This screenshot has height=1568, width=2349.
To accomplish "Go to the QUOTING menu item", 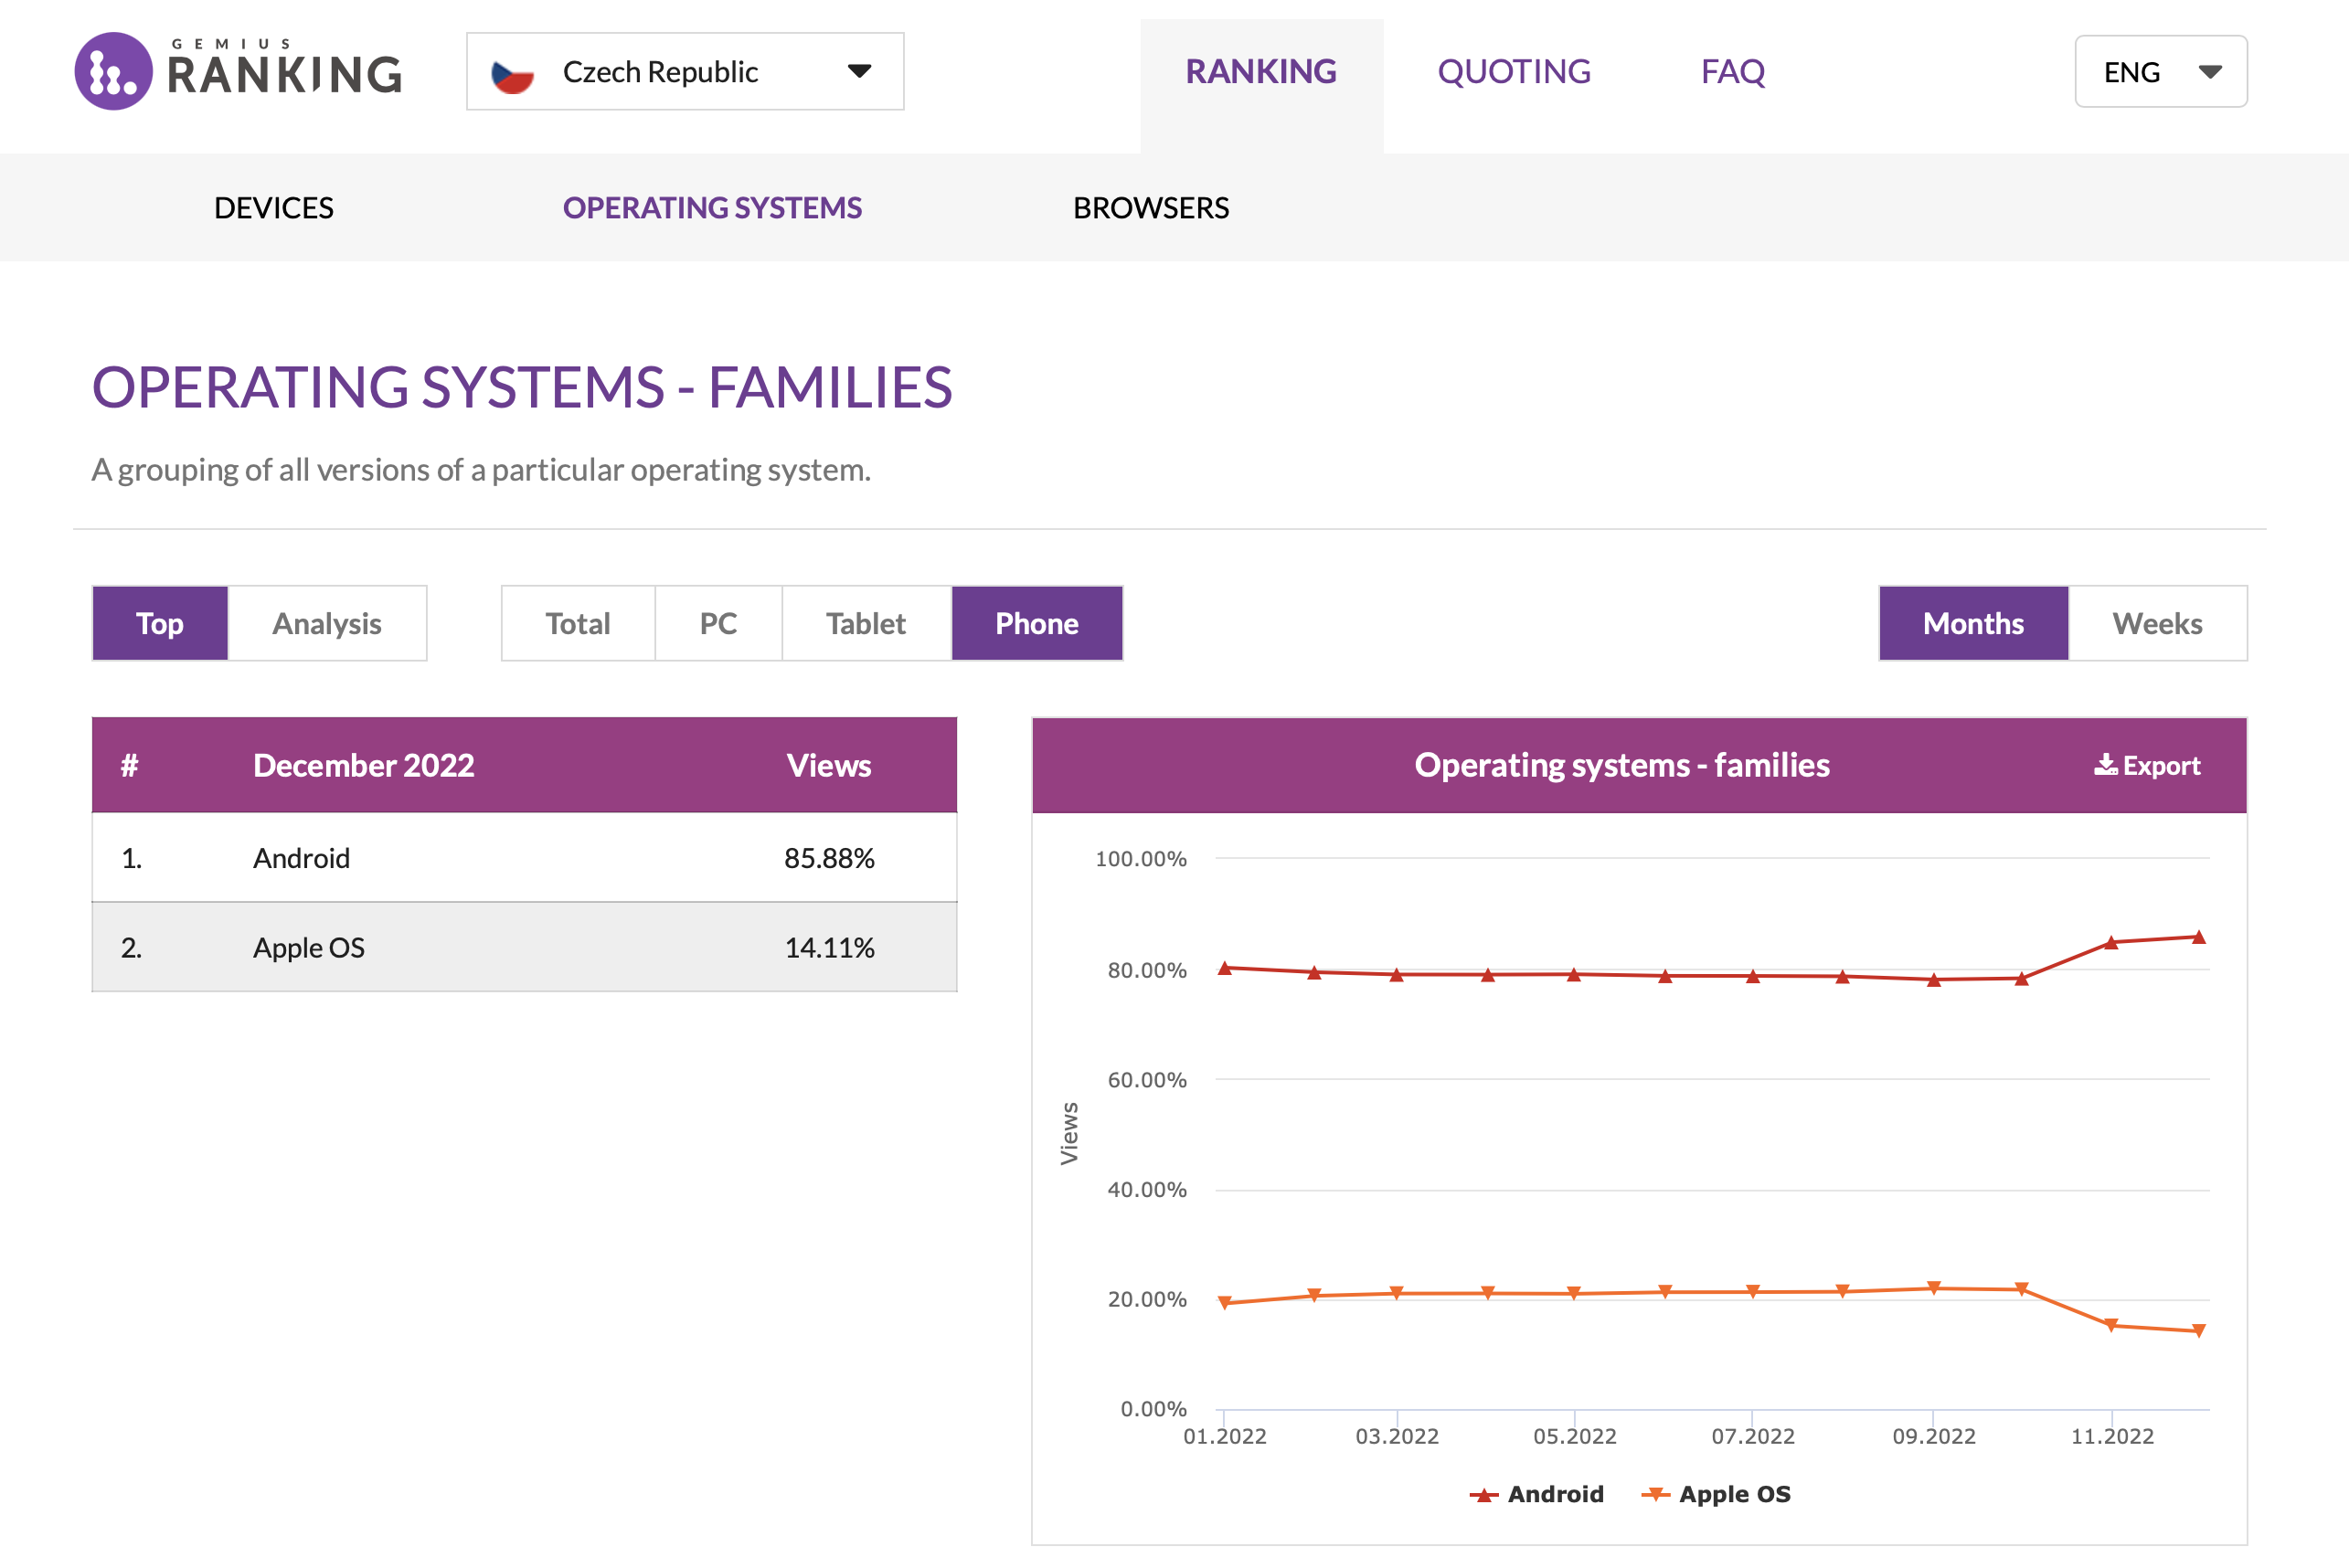I will click(x=1513, y=72).
